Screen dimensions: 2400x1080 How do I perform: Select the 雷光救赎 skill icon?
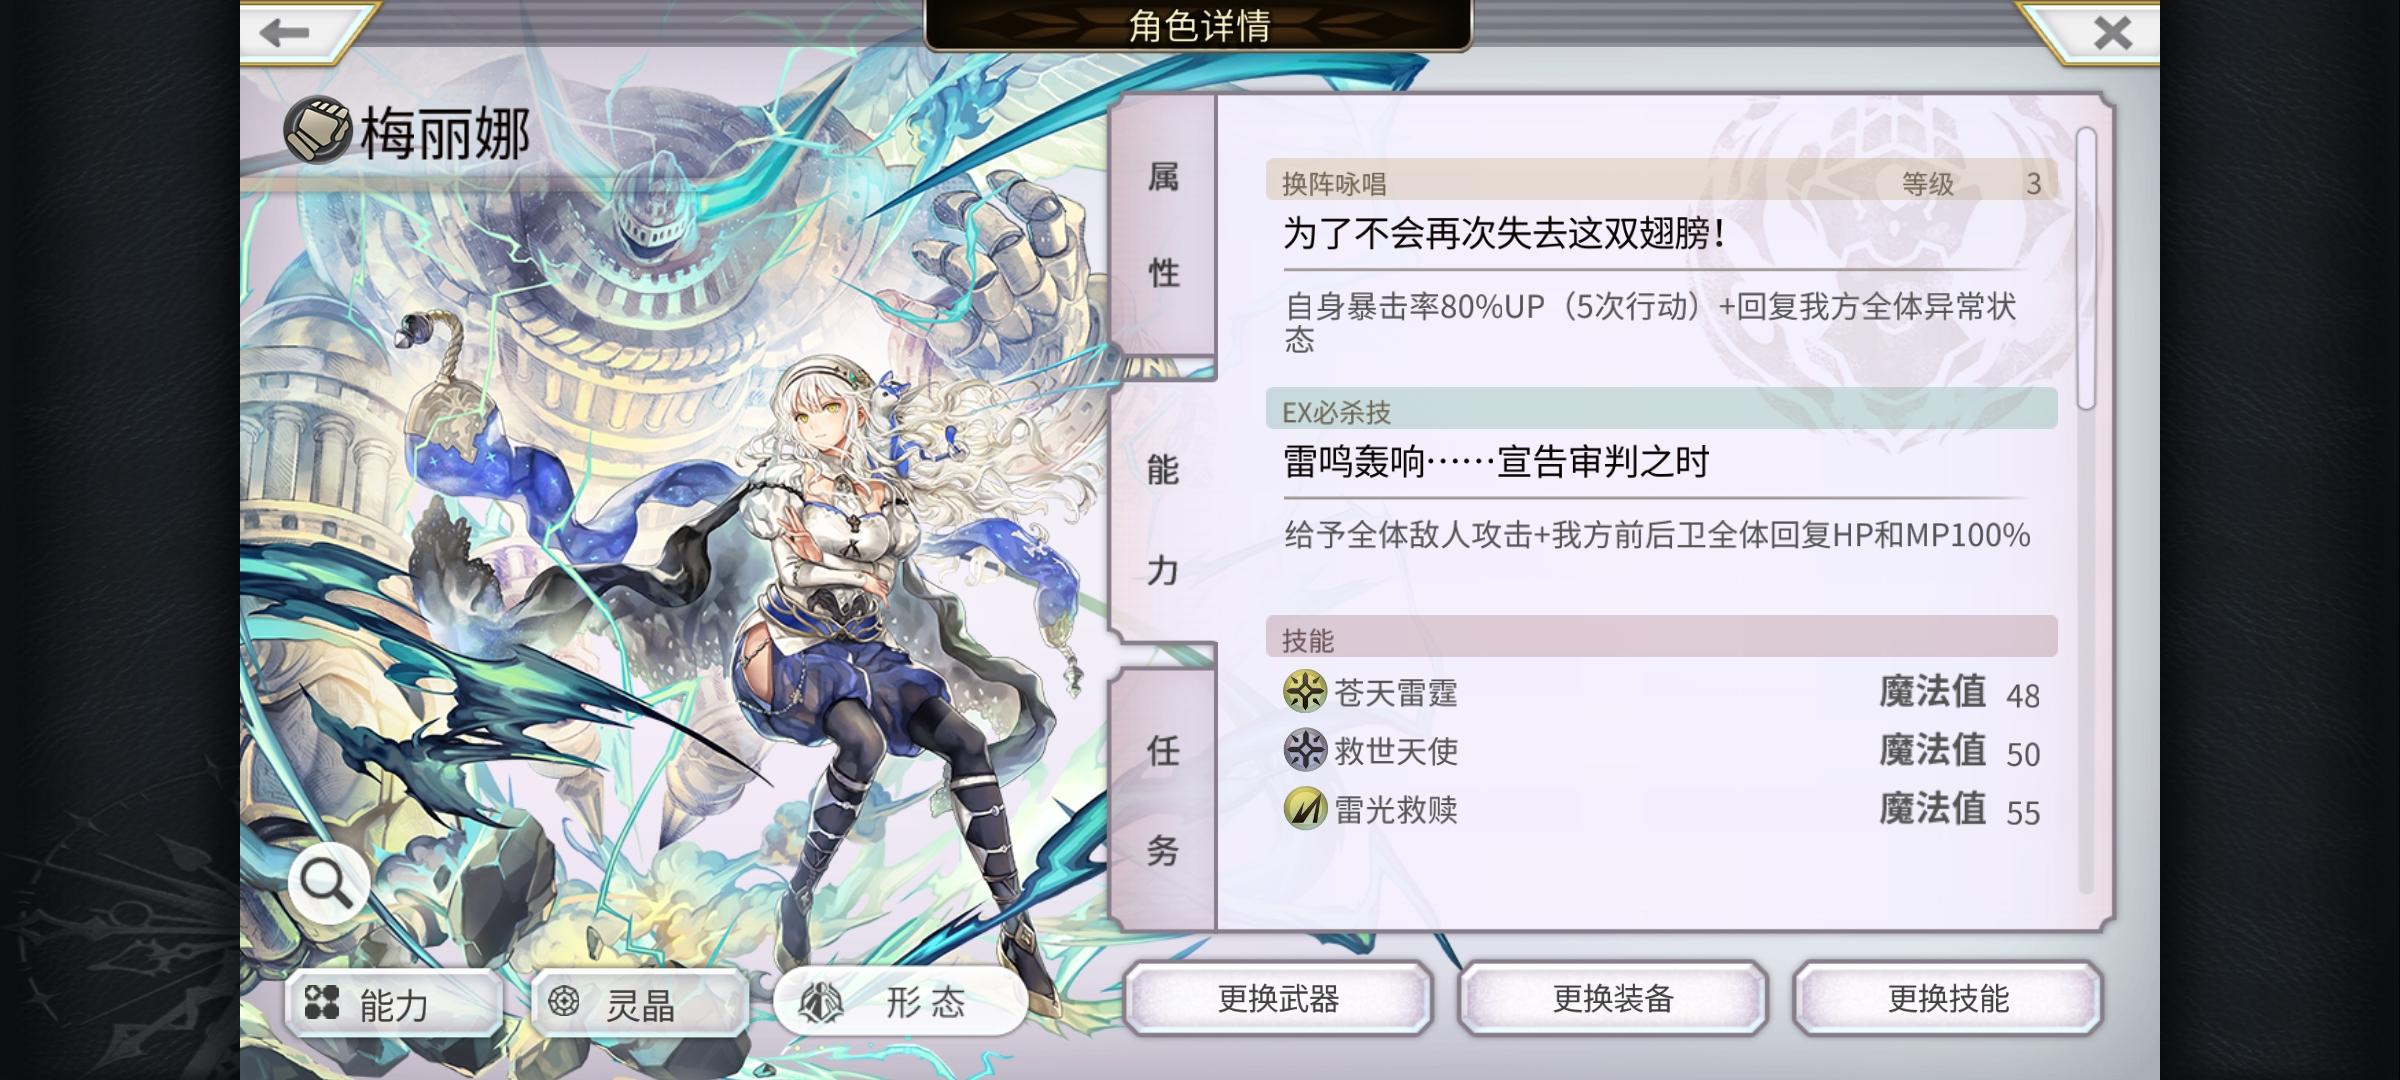[1305, 808]
